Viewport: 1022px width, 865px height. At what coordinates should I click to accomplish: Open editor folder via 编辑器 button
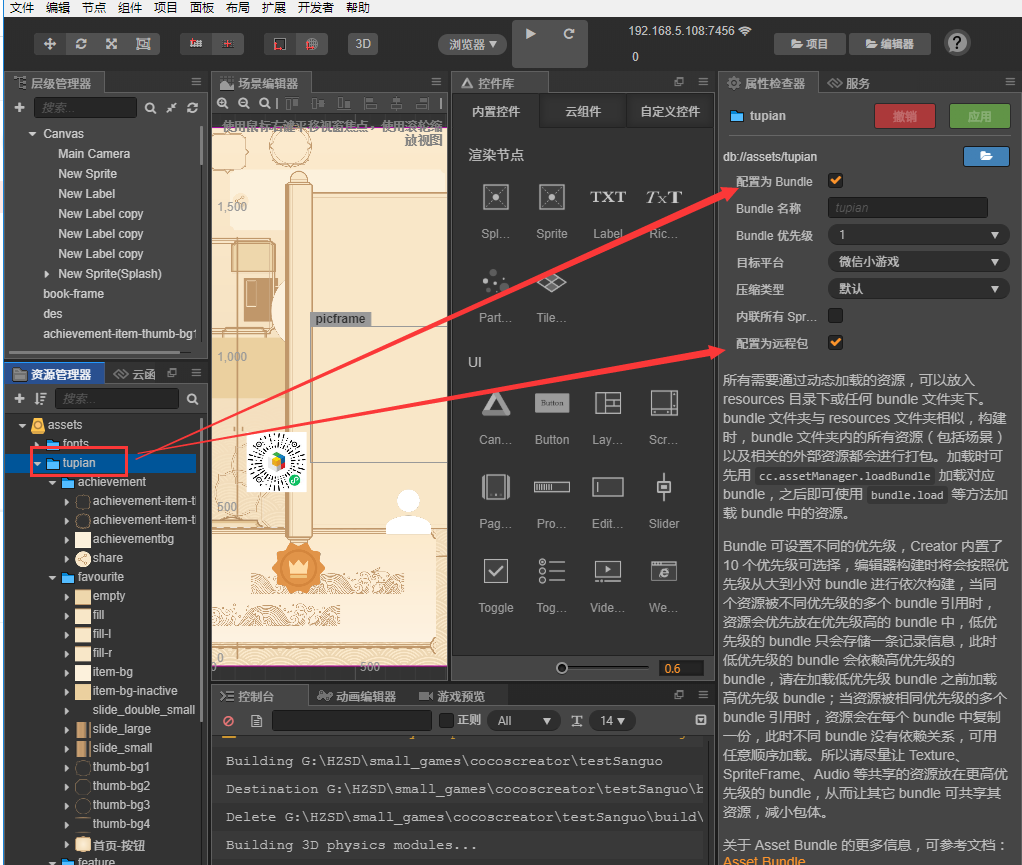pos(889,44)
